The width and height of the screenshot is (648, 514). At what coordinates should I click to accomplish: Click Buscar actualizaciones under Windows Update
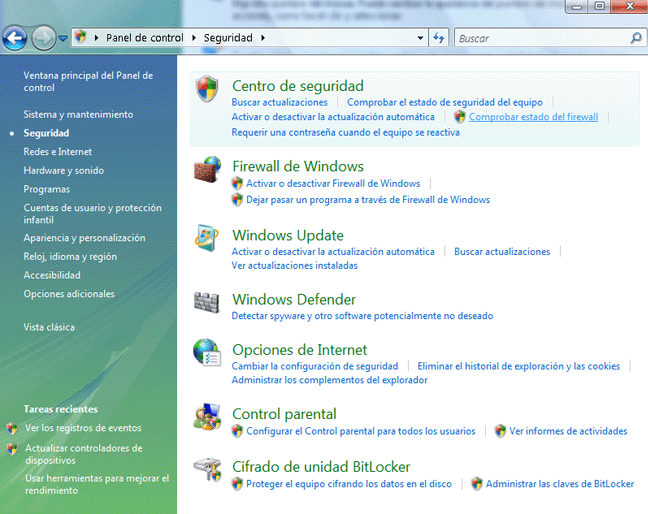coord(502,252)
